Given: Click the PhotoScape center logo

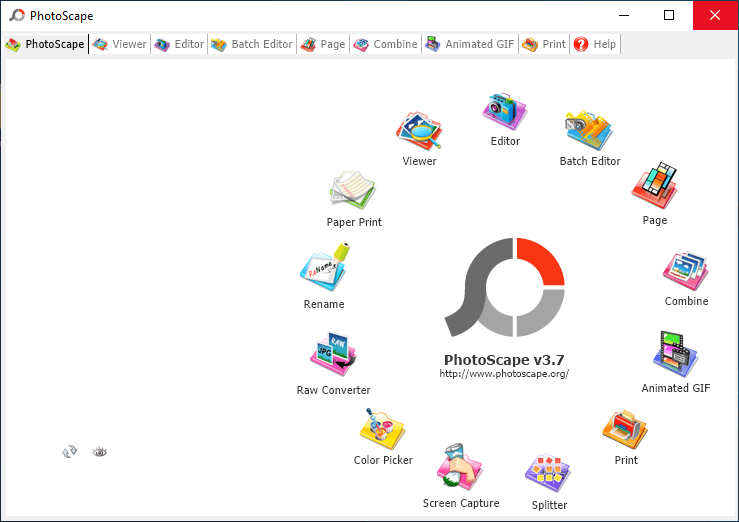Looking at the screenshot, I should [x=505, y=288].
